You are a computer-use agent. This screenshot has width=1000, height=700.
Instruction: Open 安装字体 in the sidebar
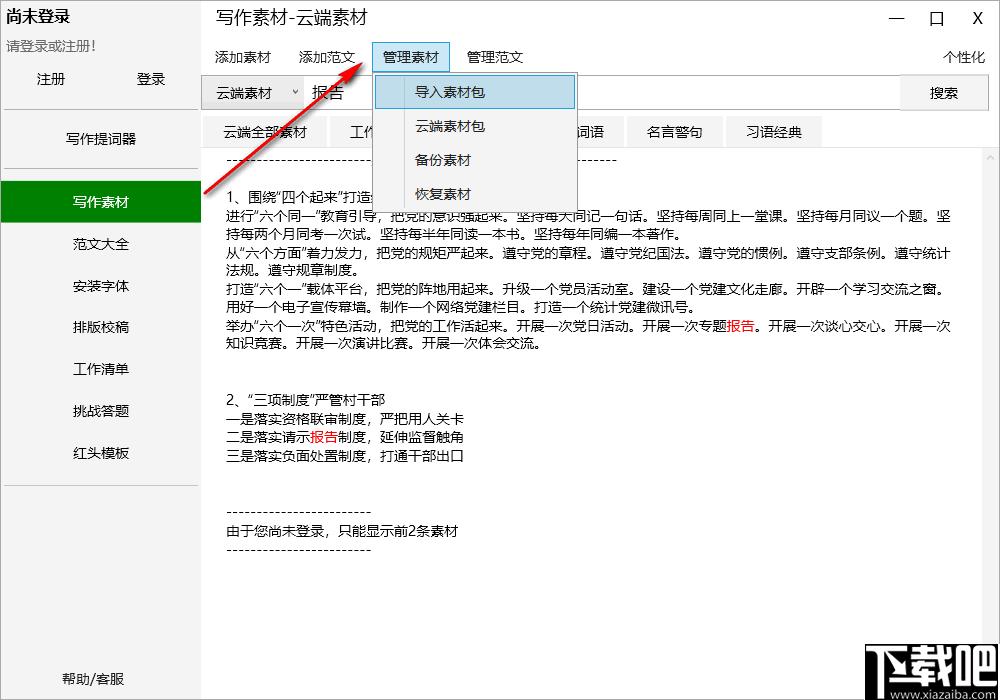tap(101, 286)
